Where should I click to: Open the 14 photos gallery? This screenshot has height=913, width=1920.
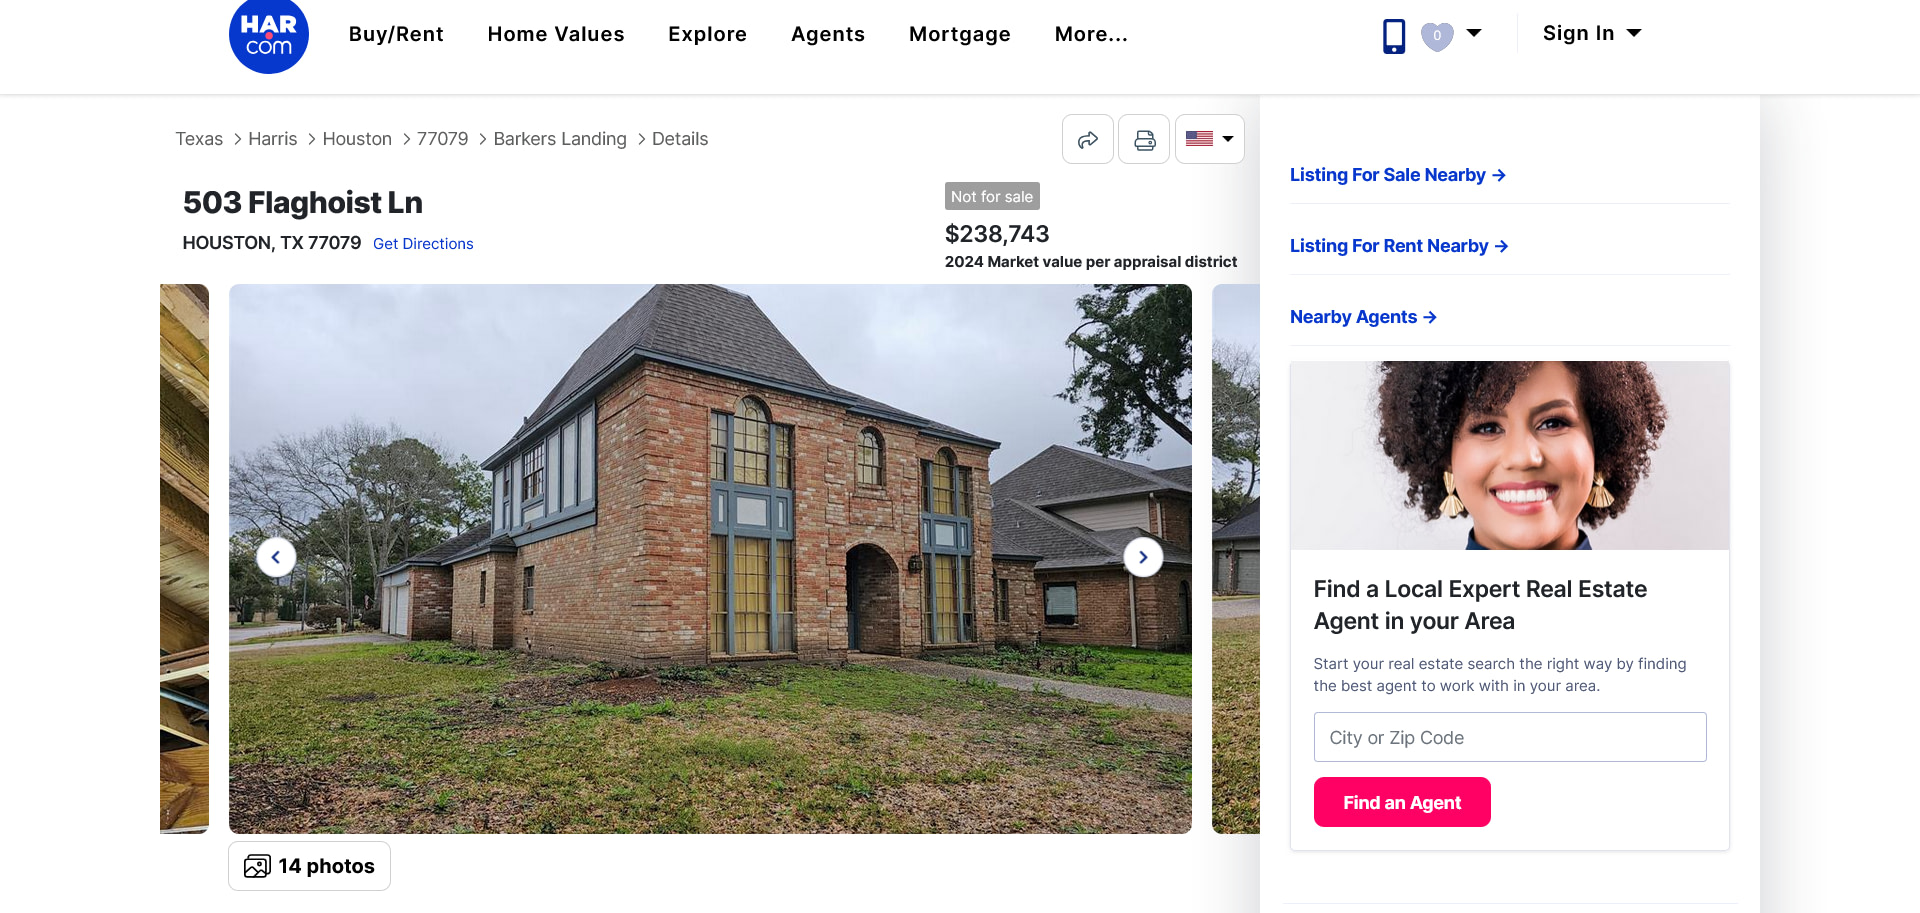[x=309, y=866]
